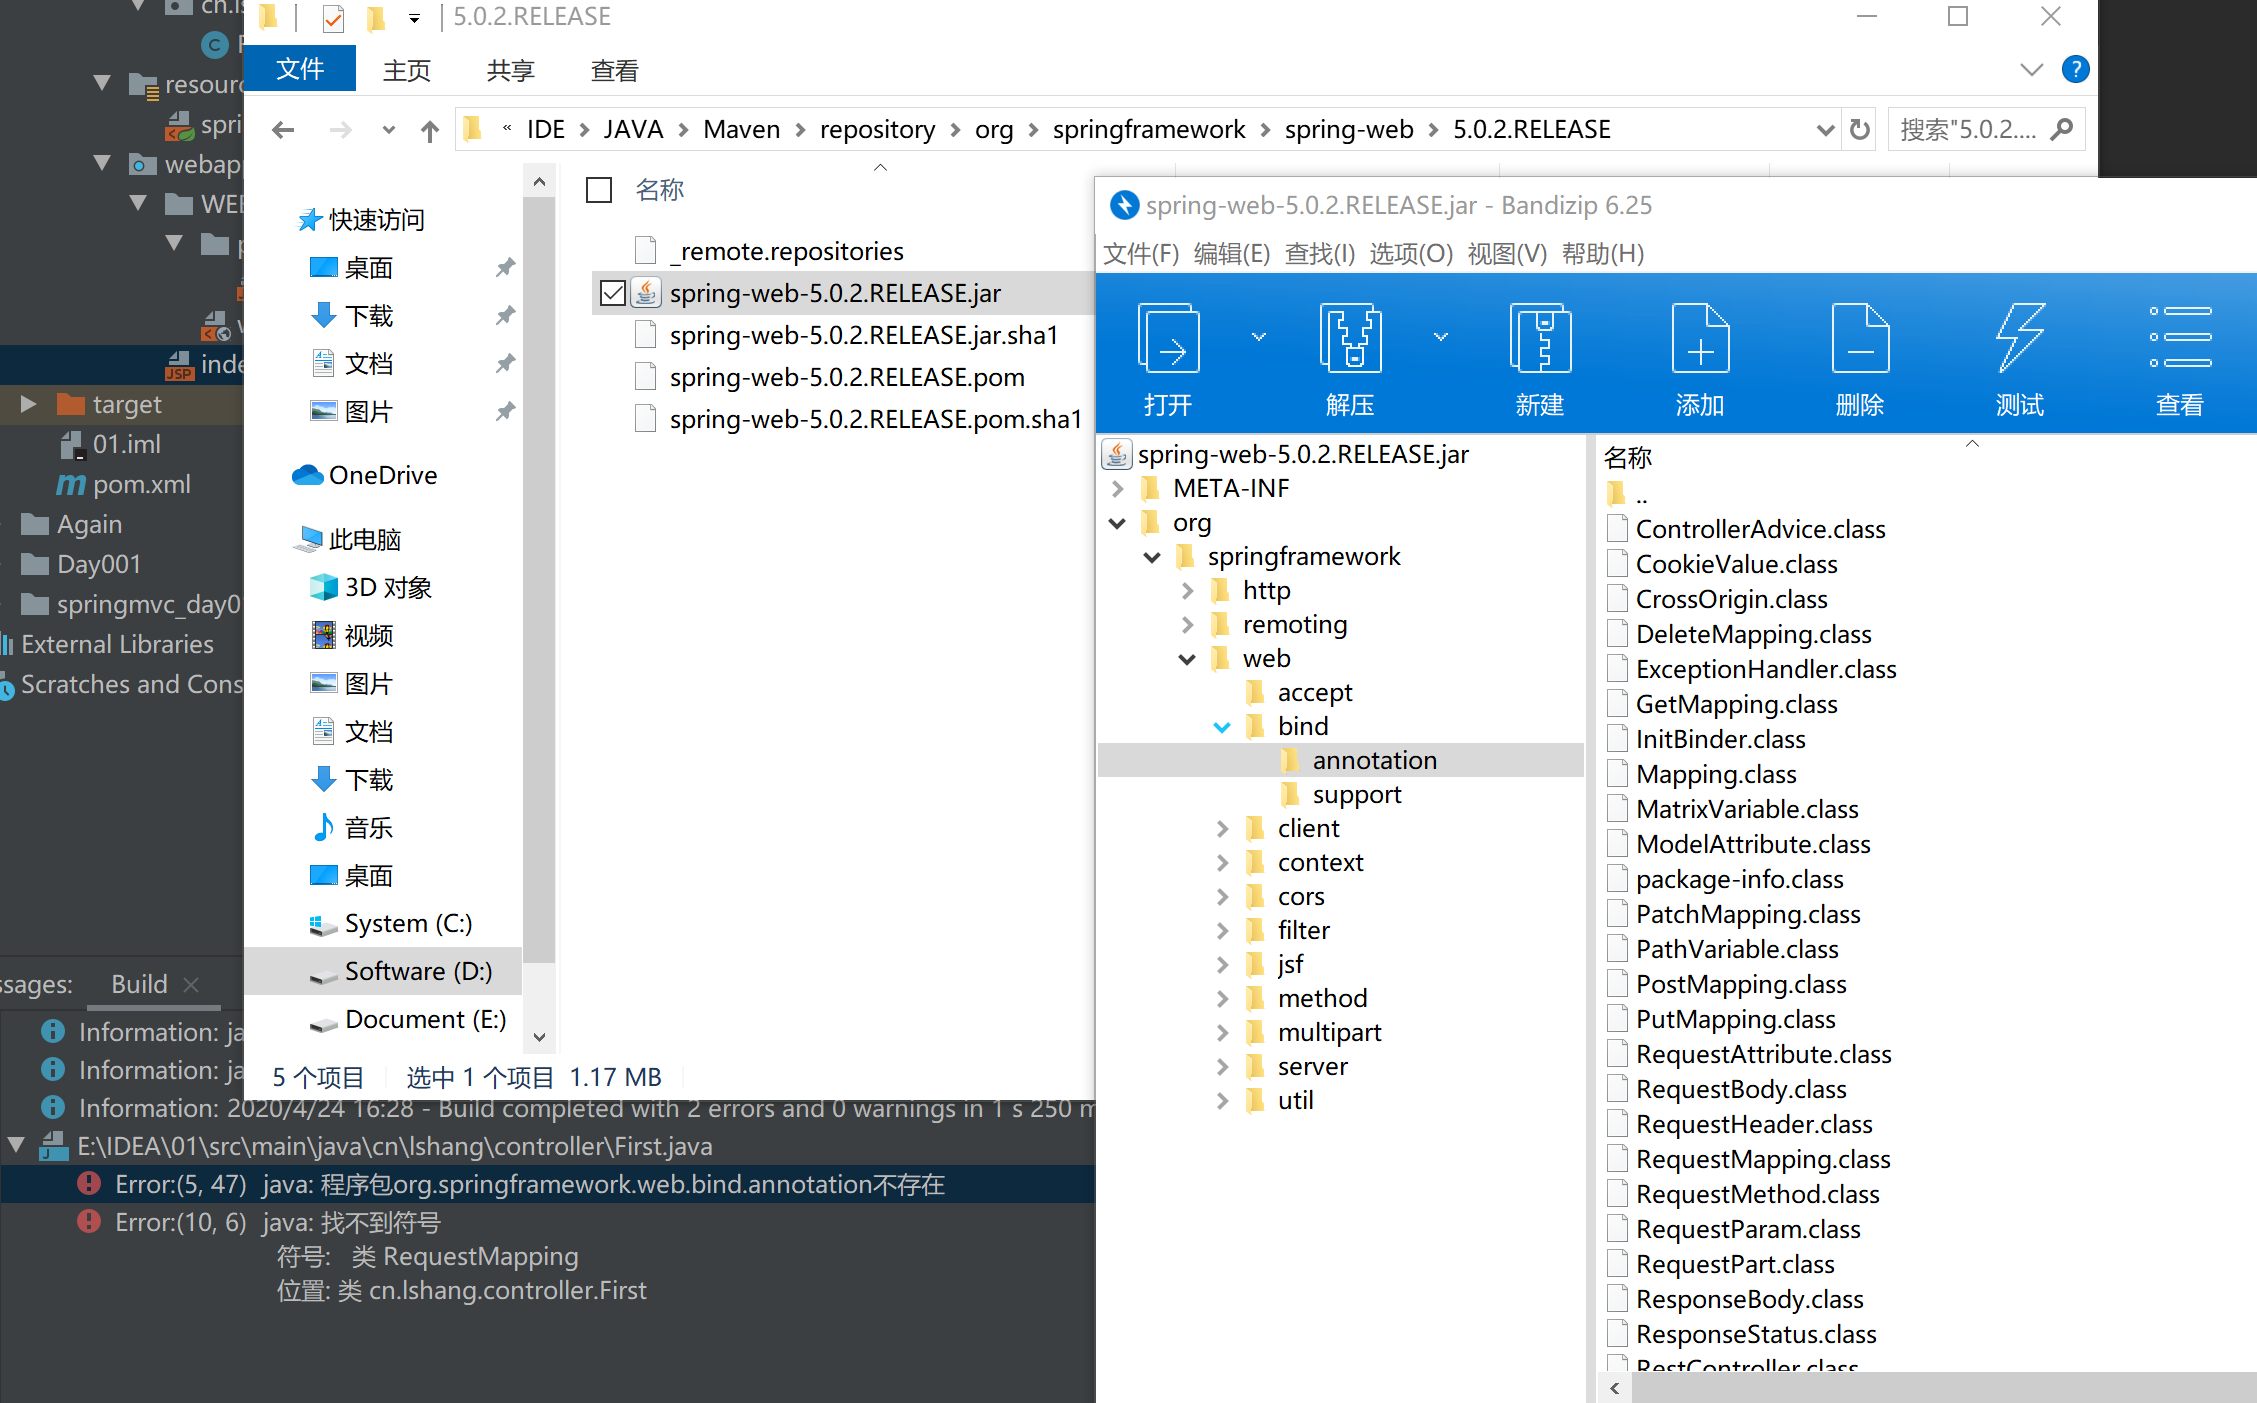Image resolution: width=2257 pixels, height=1403 pixels.
Task: Expand the META-INF folder in archive tree
Action: tap(1118, 489)
